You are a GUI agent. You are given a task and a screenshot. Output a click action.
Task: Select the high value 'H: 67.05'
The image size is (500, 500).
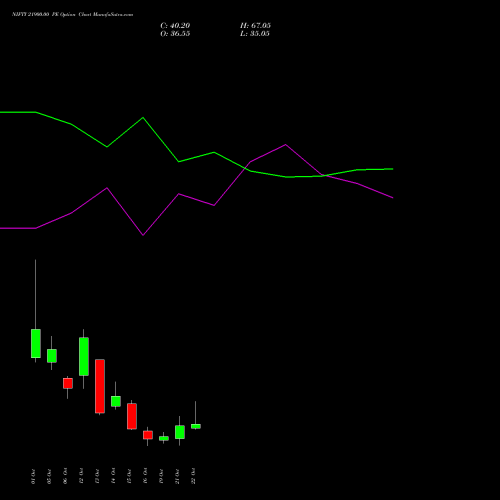(x=255, y=26)
